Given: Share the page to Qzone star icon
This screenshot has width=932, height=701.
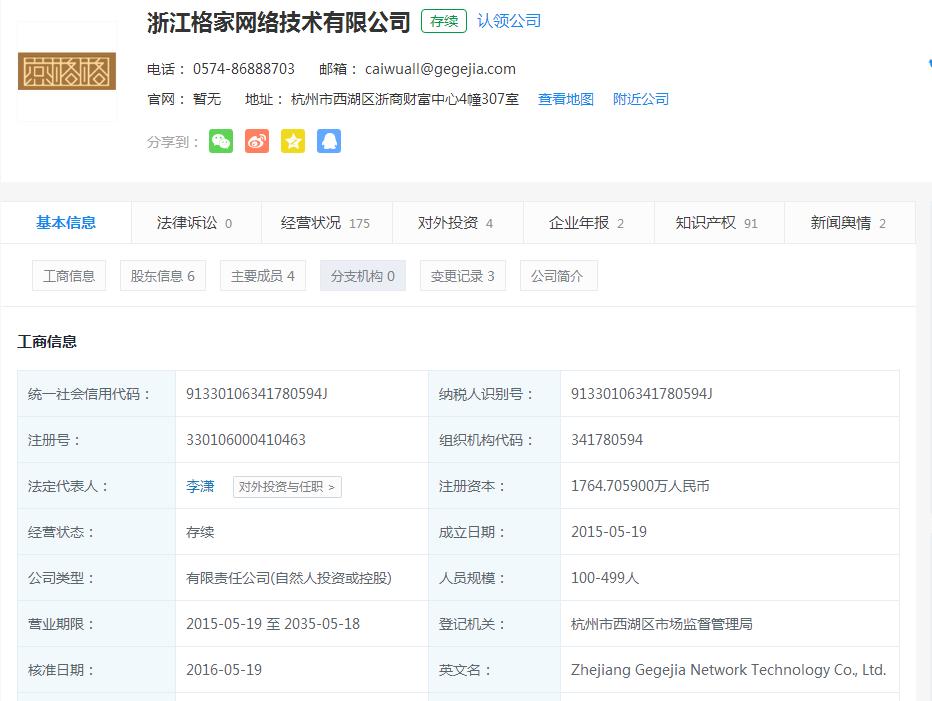Looking at the screenshot, I should pos(293,141).
